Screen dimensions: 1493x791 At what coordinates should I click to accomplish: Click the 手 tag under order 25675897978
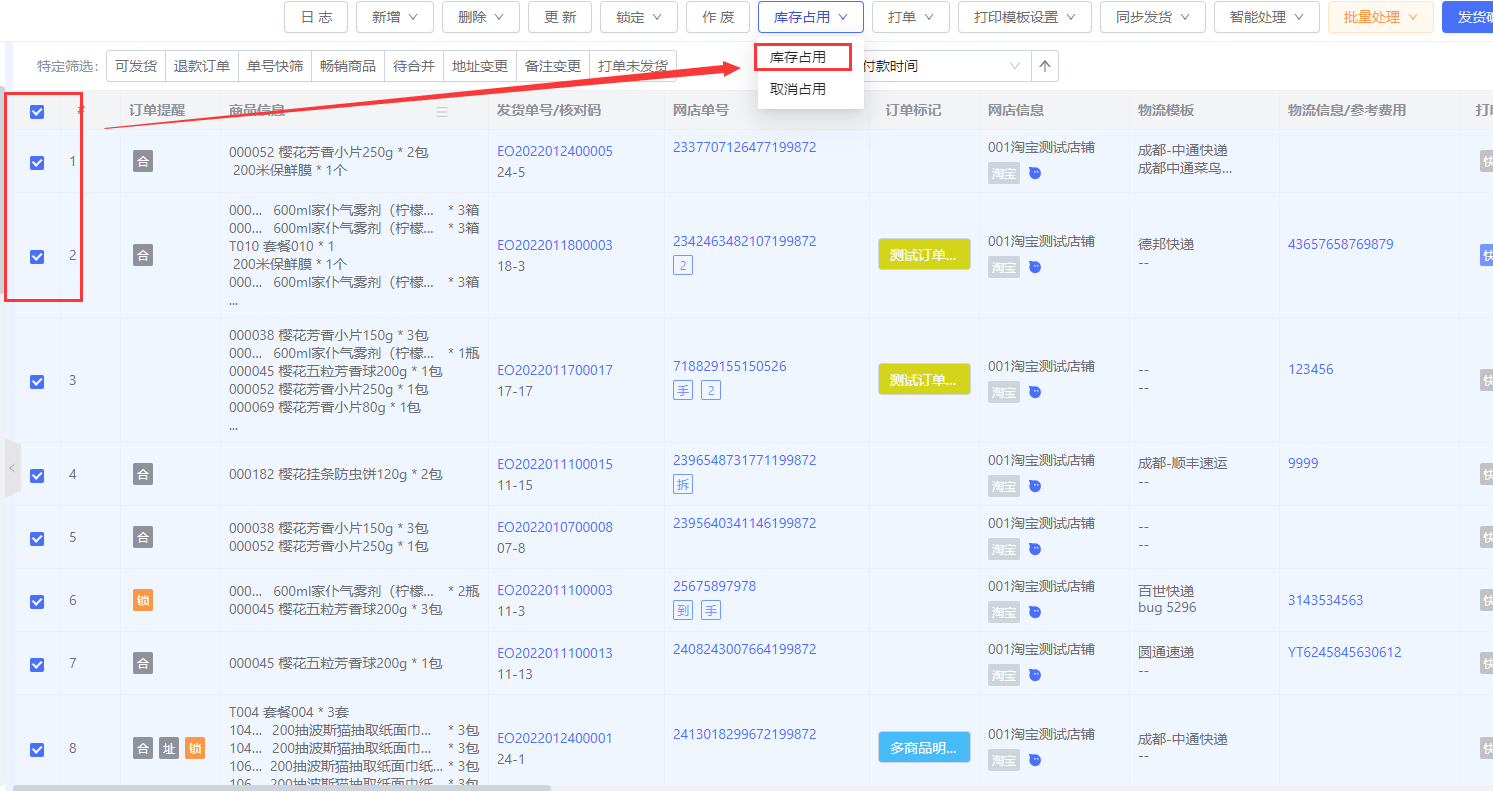(711, 610)
